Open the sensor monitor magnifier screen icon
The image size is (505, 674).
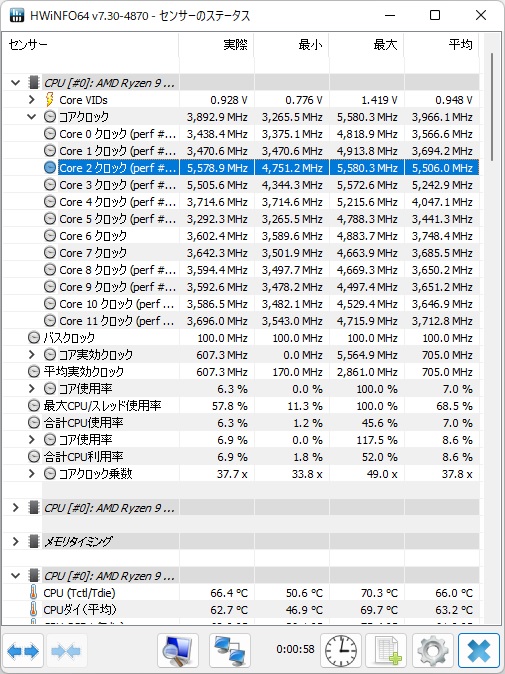178,651
